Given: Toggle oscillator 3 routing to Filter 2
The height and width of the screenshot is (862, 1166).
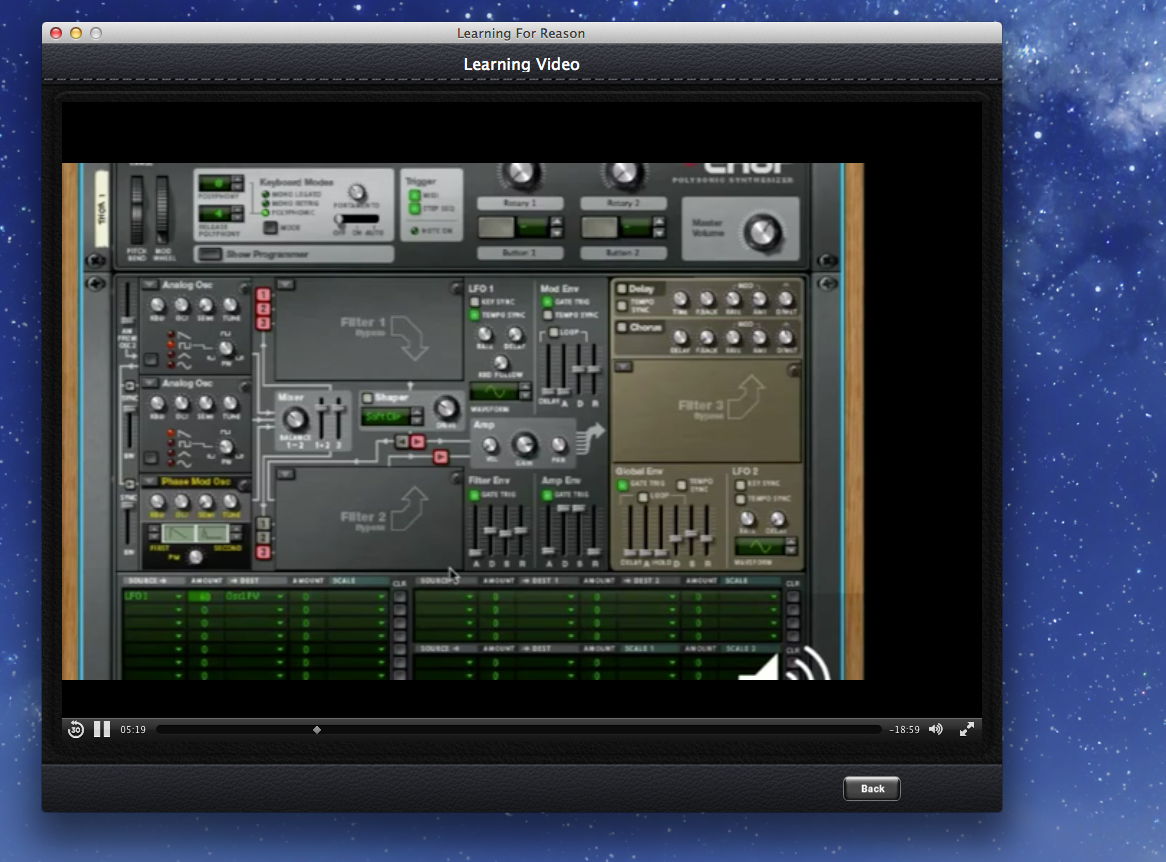Looking at the screenshot, I should tap(262, 552).
